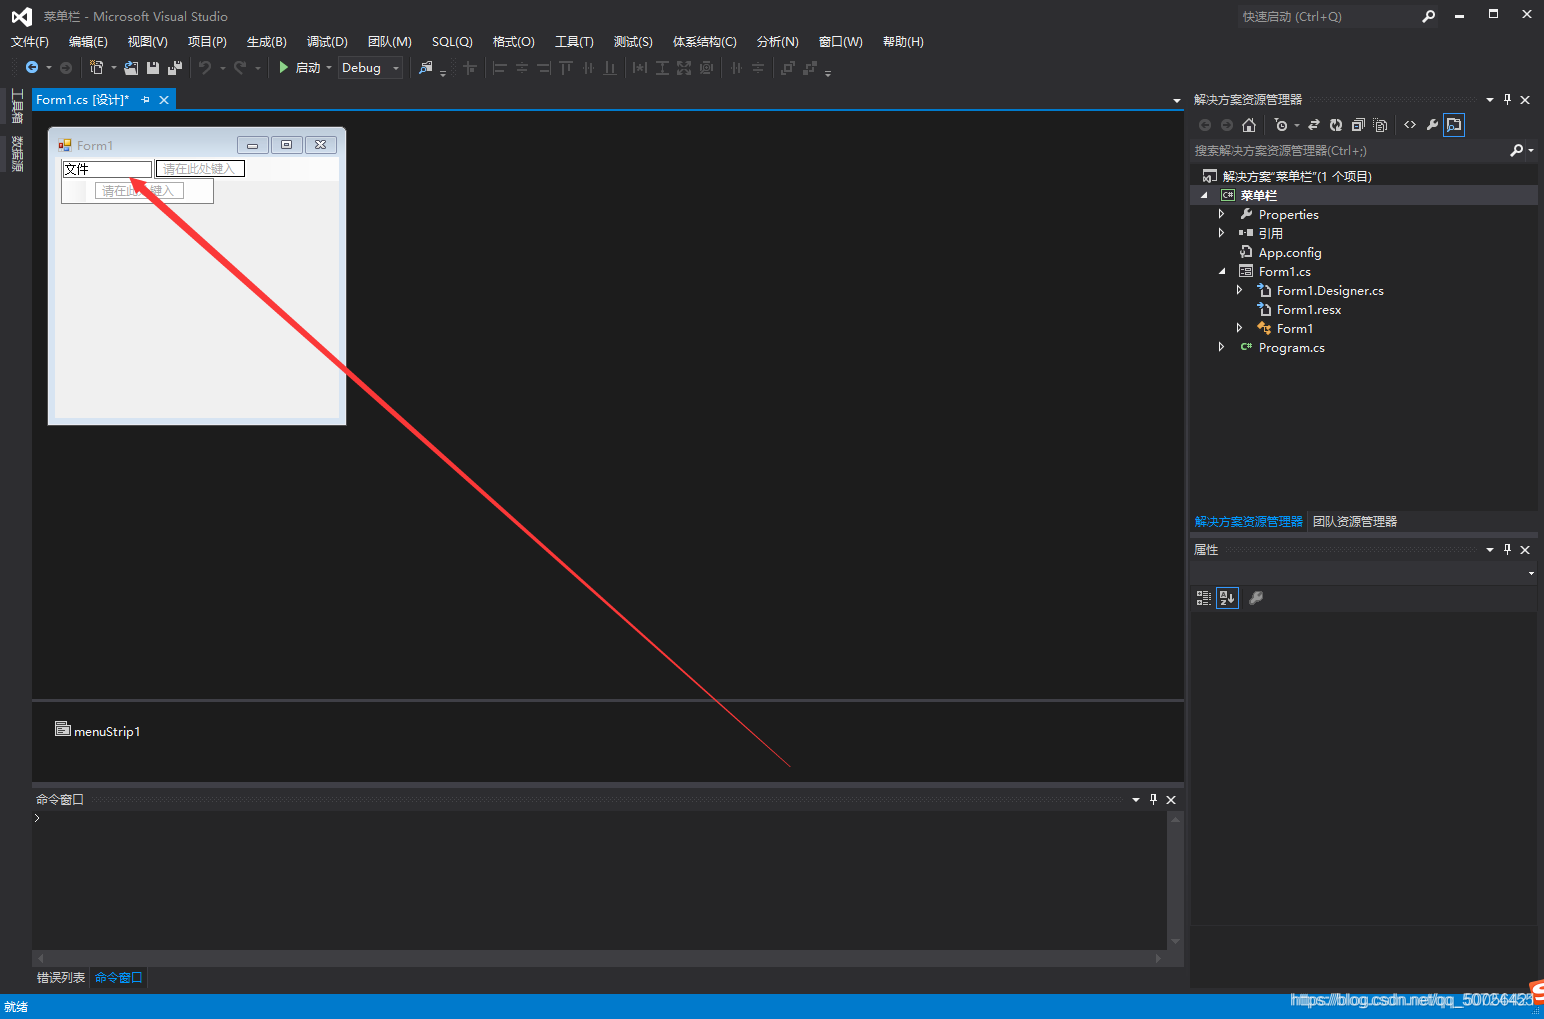Open Properties window options dropdown arrow
This screenshot has height=1019, width=1544.
pos(1490,549)
